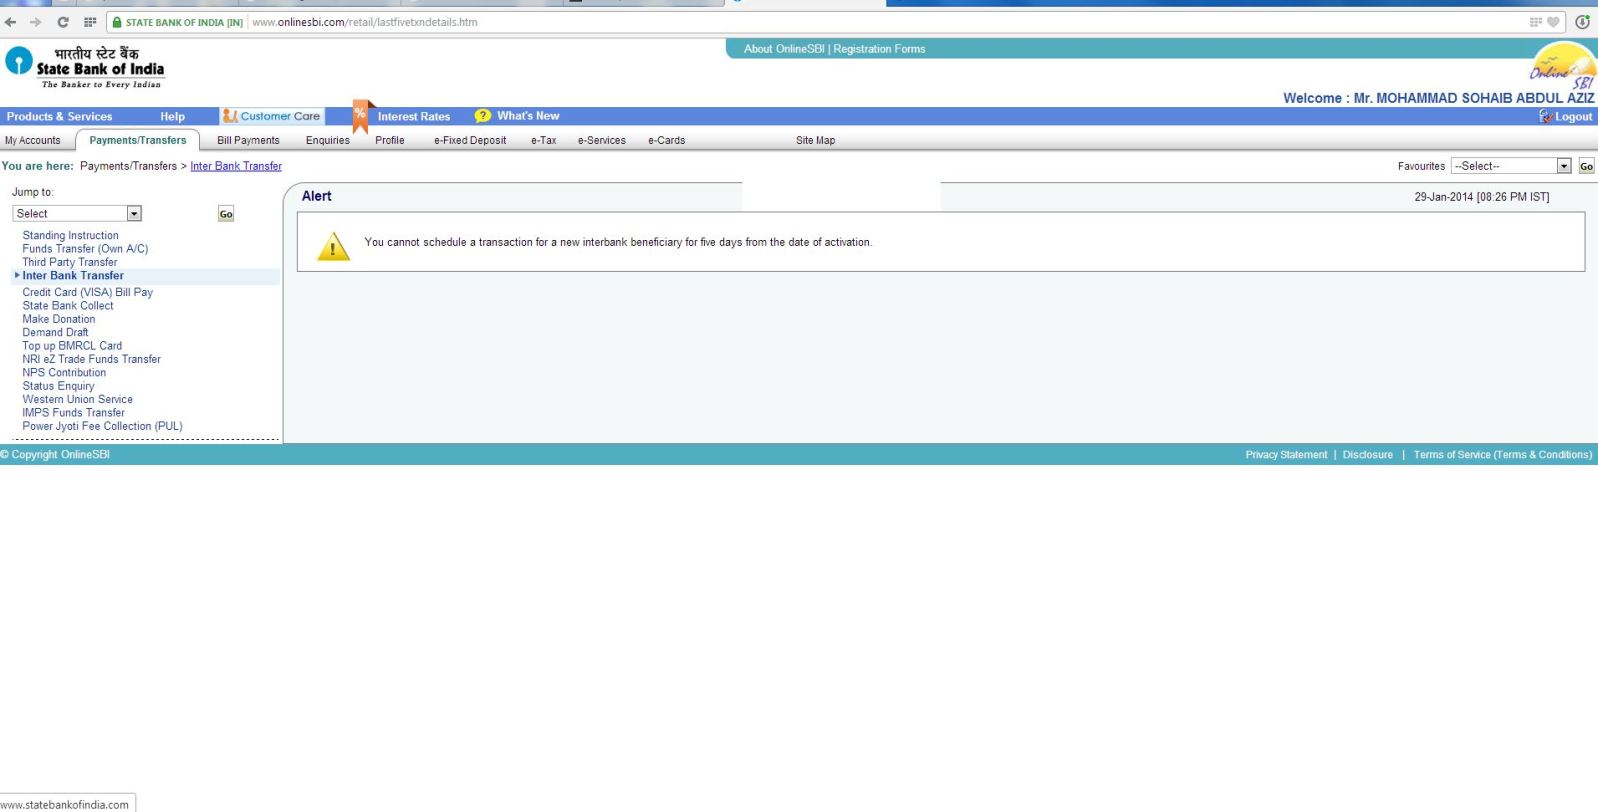Select the Payments/Transfers tab
The image size is (1598, 812).
pos(138,141)
